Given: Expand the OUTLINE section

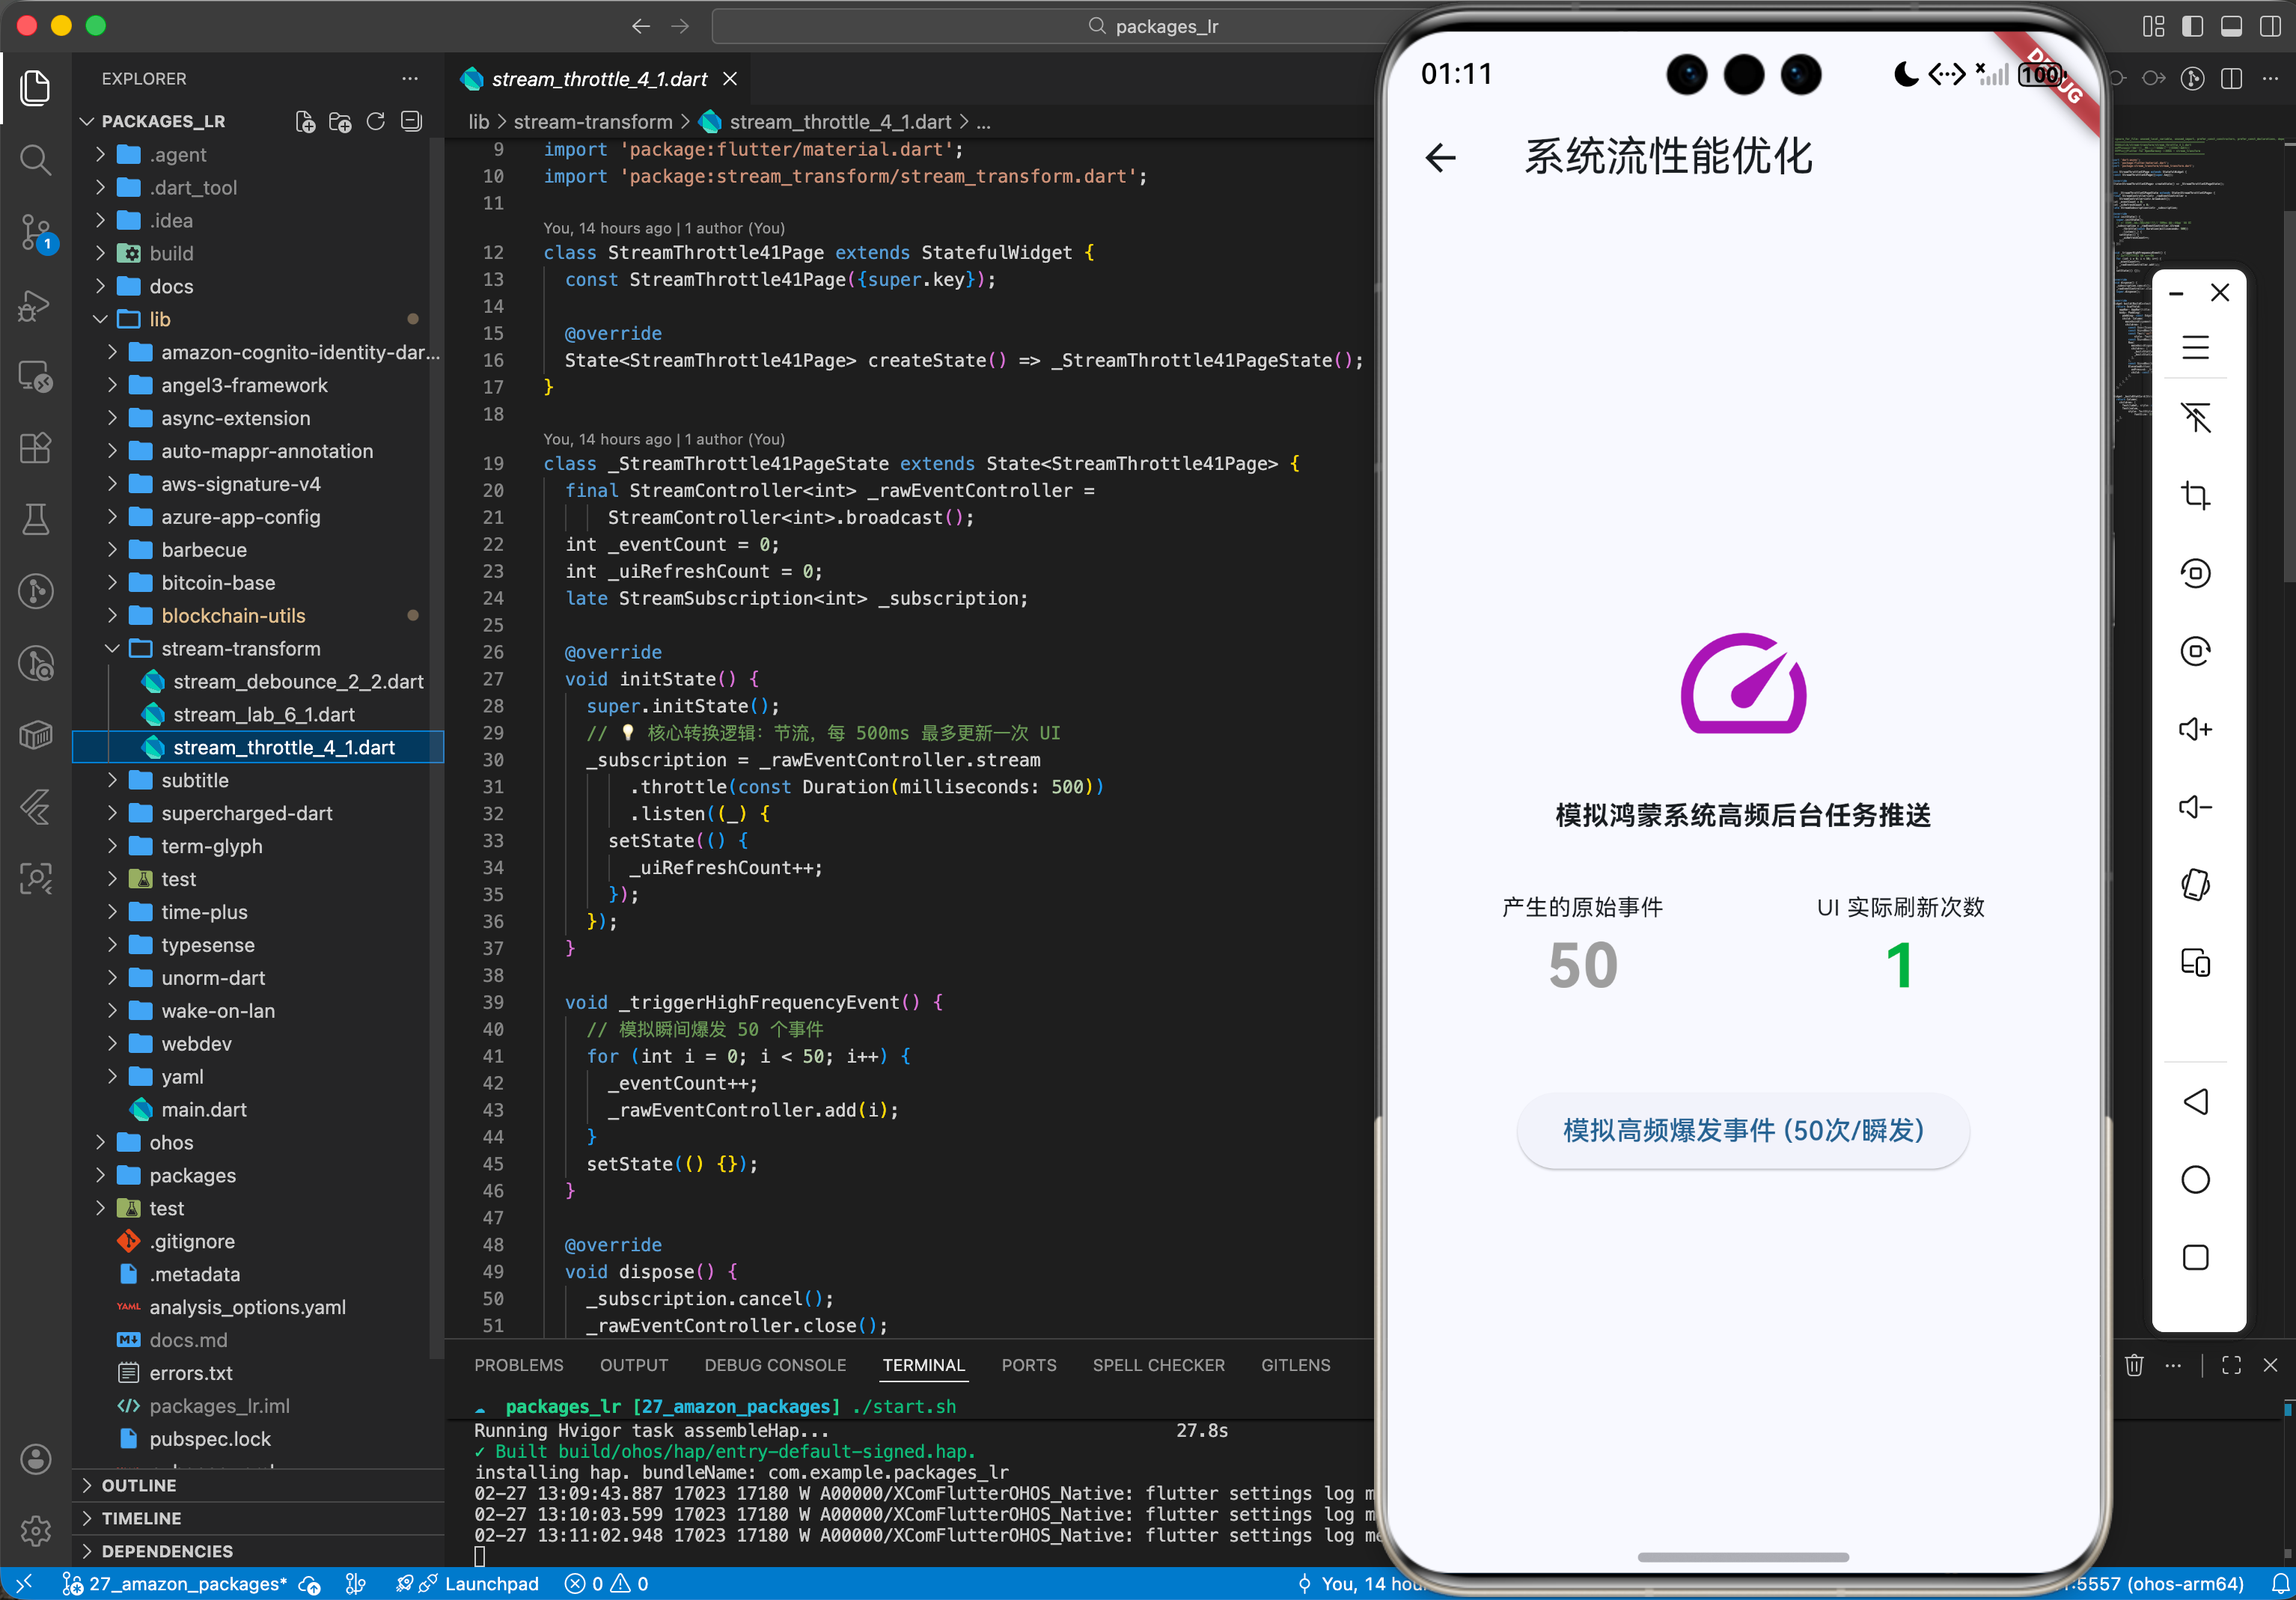Looking at the screenshot, I should tap(138, 1485).
